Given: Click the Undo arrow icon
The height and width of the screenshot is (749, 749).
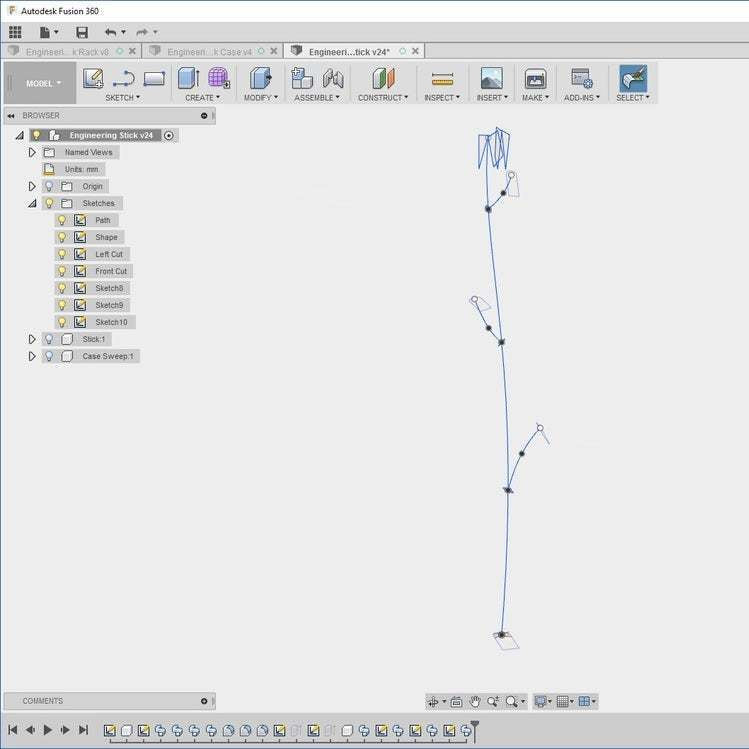Looking at the screenshot, I should [110, 32].
